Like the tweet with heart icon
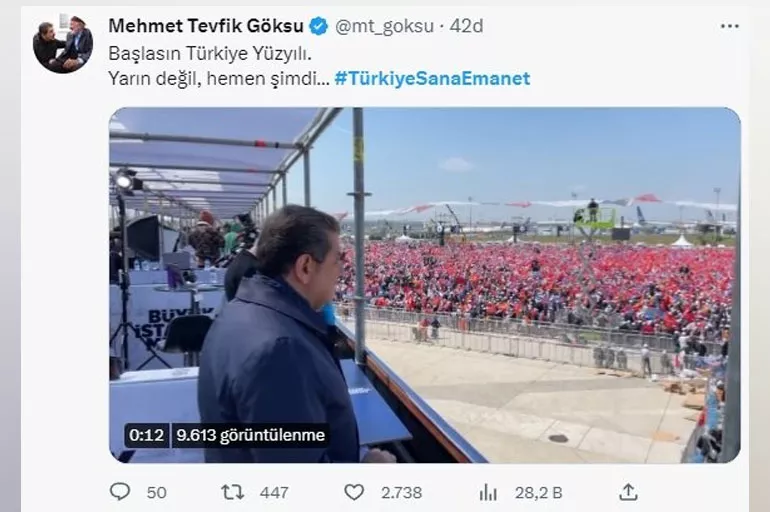This screenshot has height=512, width=770. coord(354,492)
